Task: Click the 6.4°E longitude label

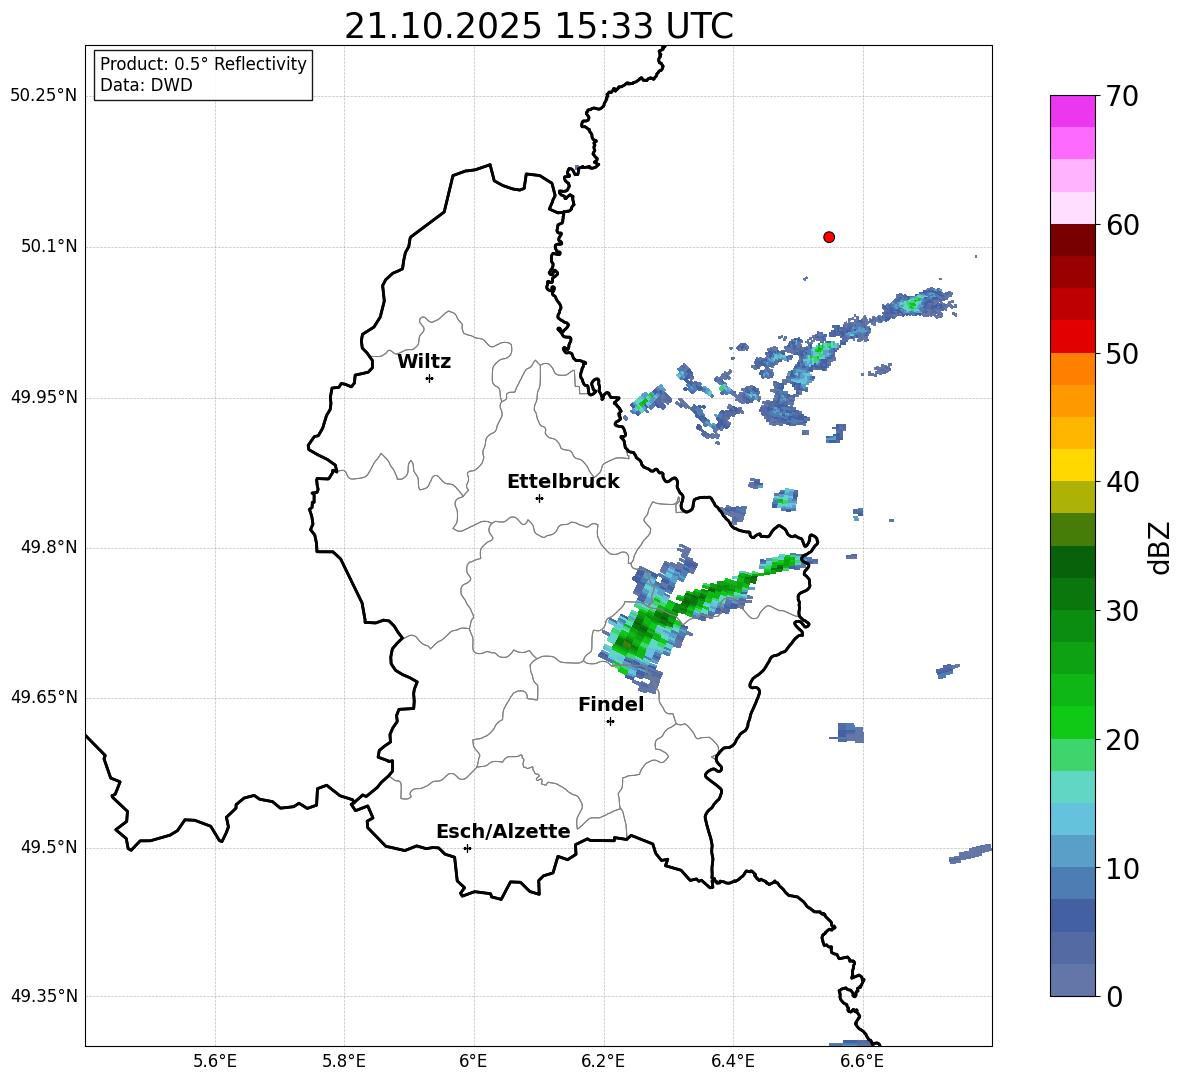Action: click(732, 1061)
